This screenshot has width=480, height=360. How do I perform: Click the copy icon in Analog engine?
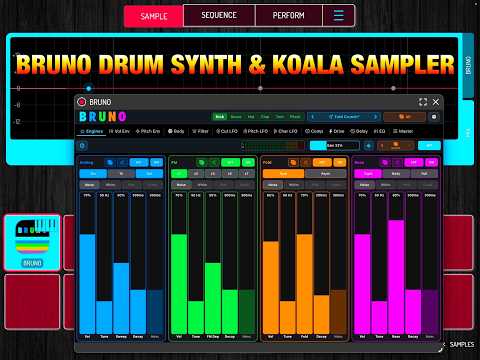(110, 163)
